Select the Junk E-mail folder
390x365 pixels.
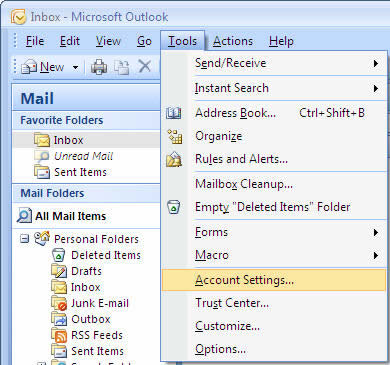point(100,303)
